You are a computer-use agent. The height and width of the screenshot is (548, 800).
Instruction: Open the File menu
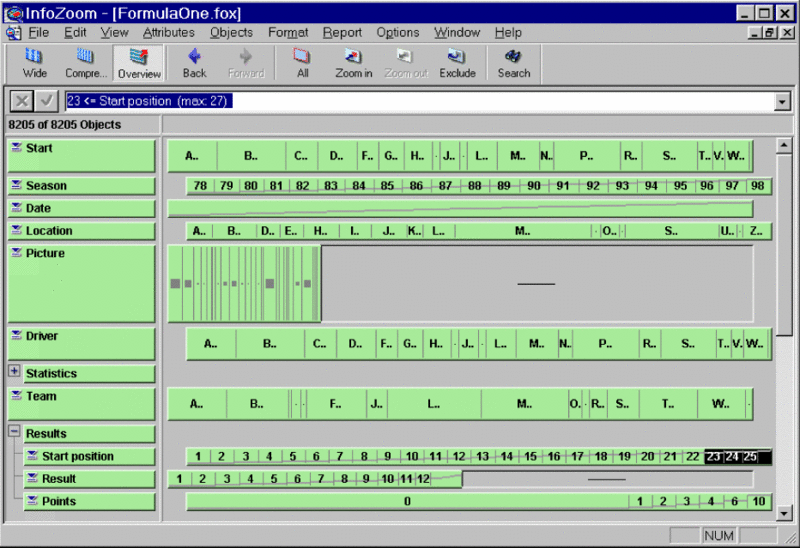click(x=38, y=33)
